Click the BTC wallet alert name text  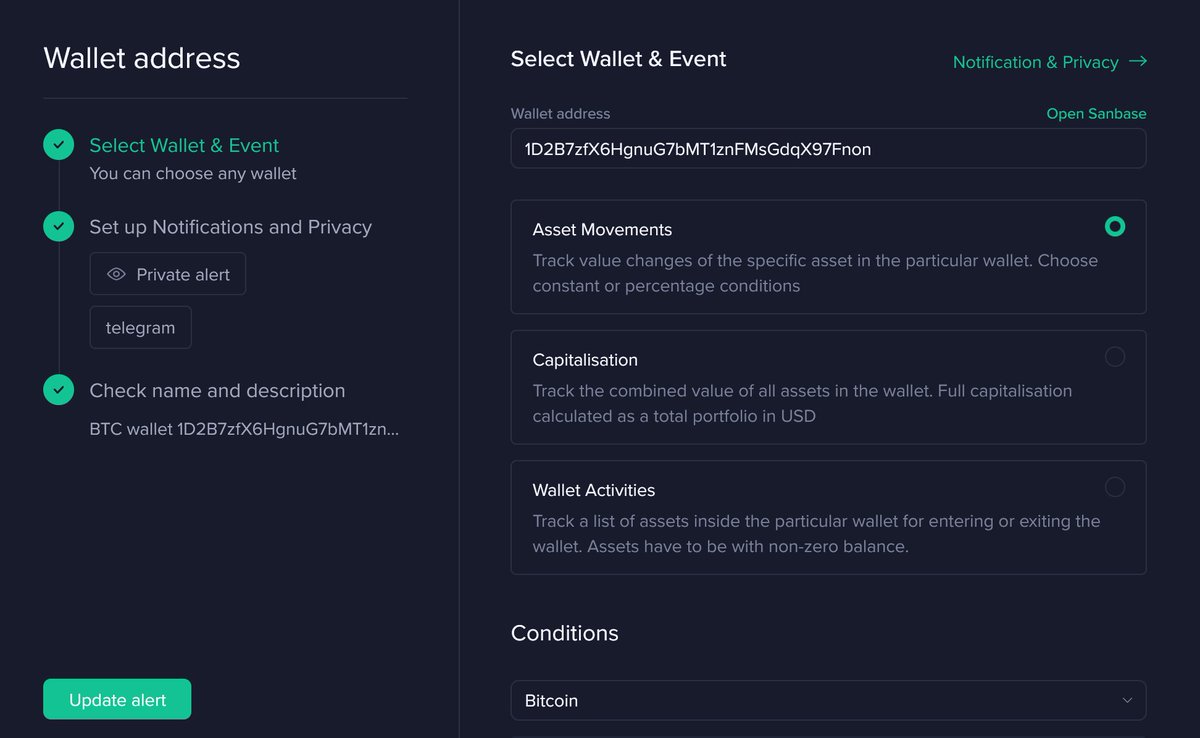point(244,430)
